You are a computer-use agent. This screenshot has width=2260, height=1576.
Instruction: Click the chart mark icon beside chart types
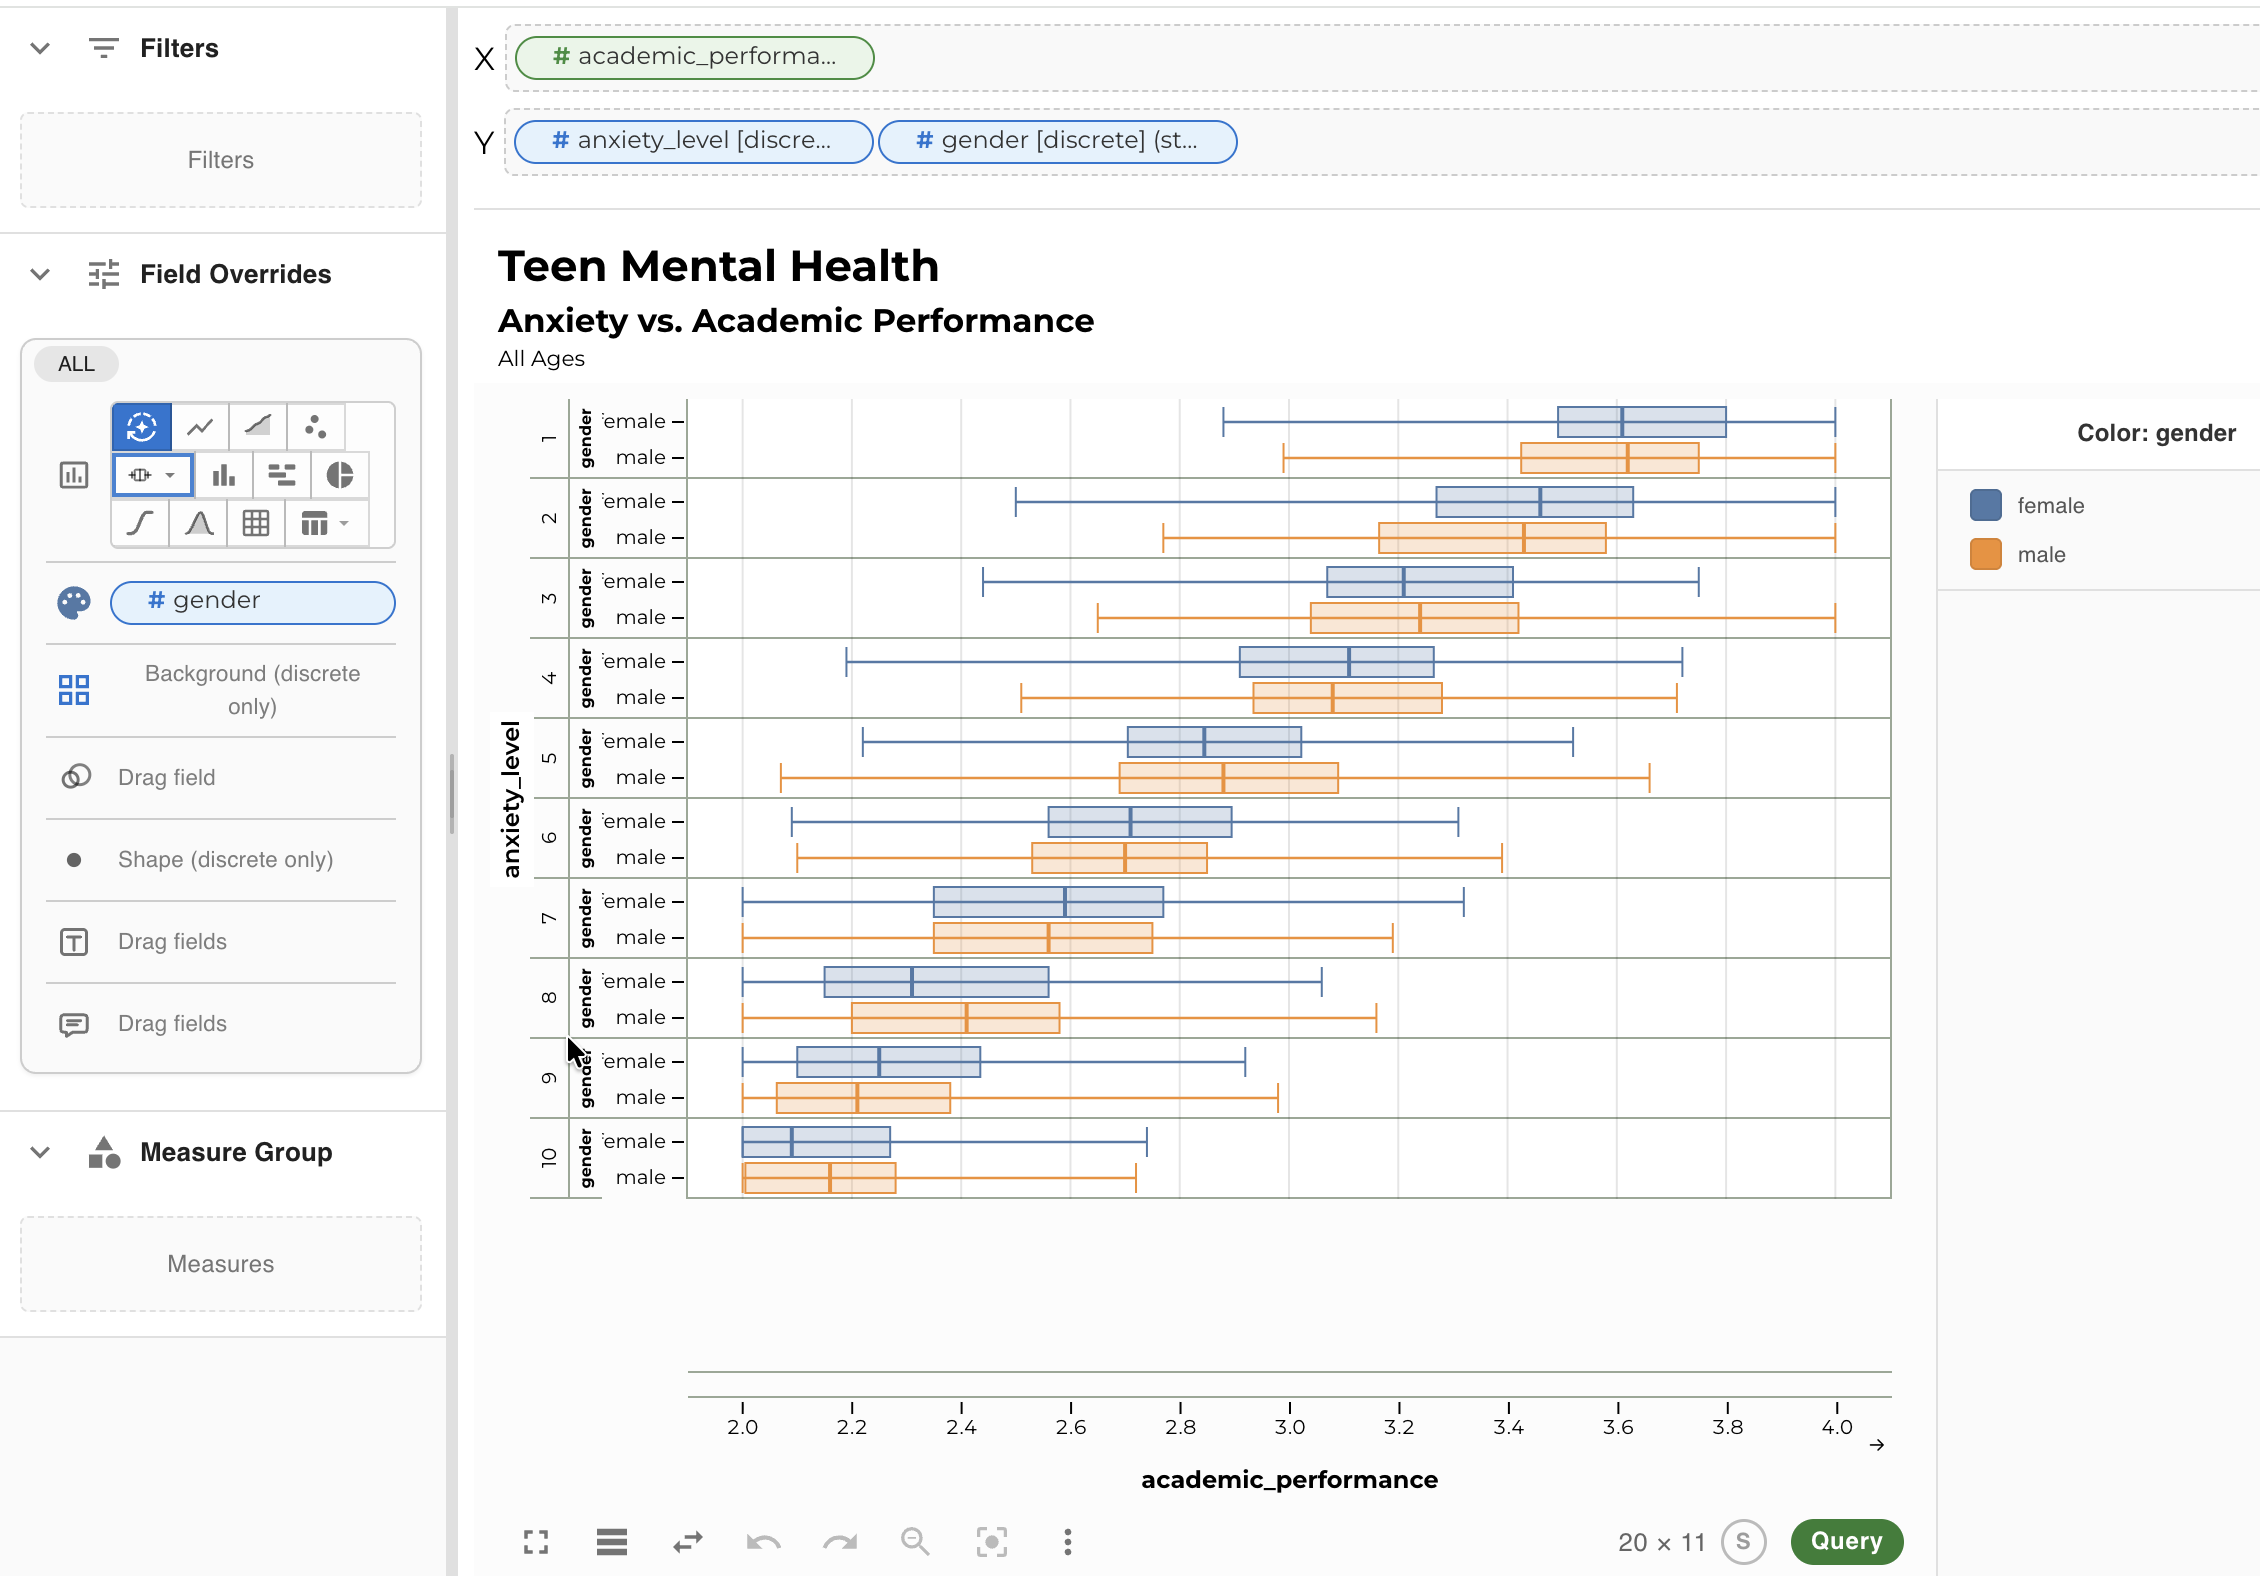click(74, 475)
